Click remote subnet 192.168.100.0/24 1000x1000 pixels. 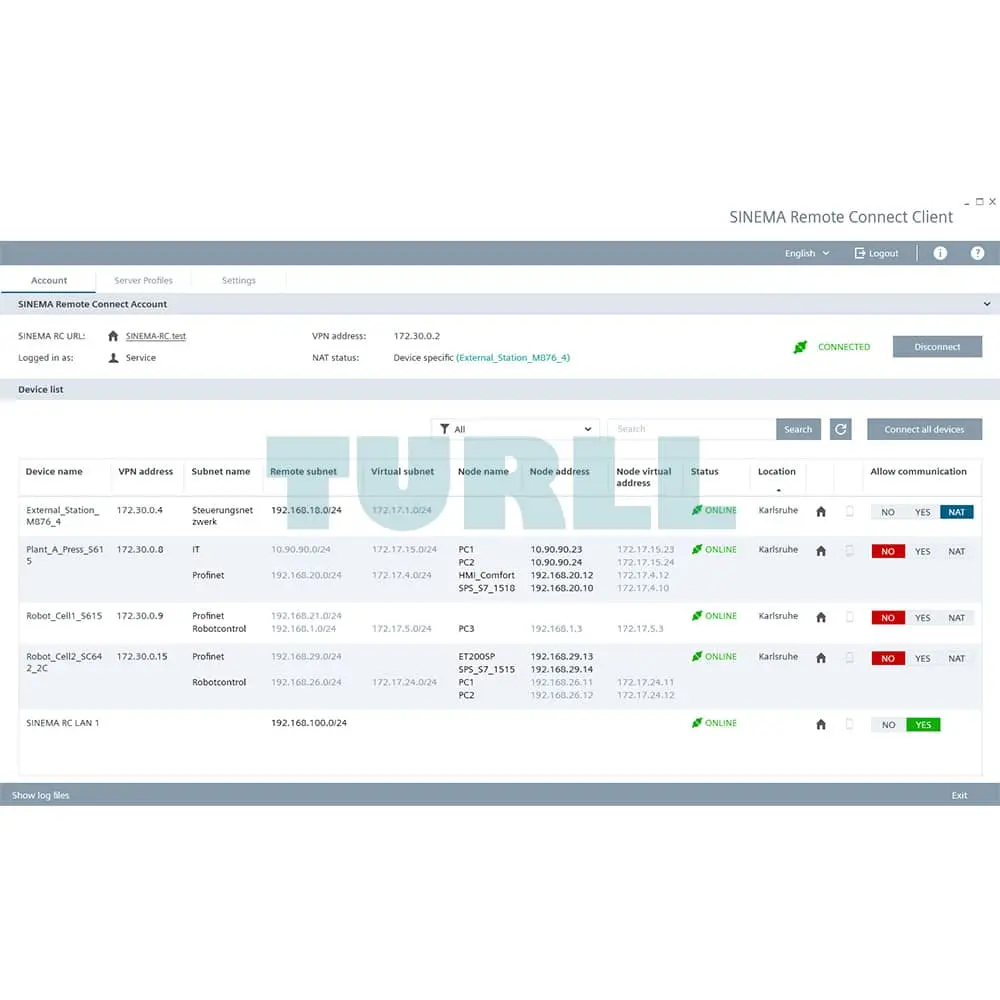point(309,723)
